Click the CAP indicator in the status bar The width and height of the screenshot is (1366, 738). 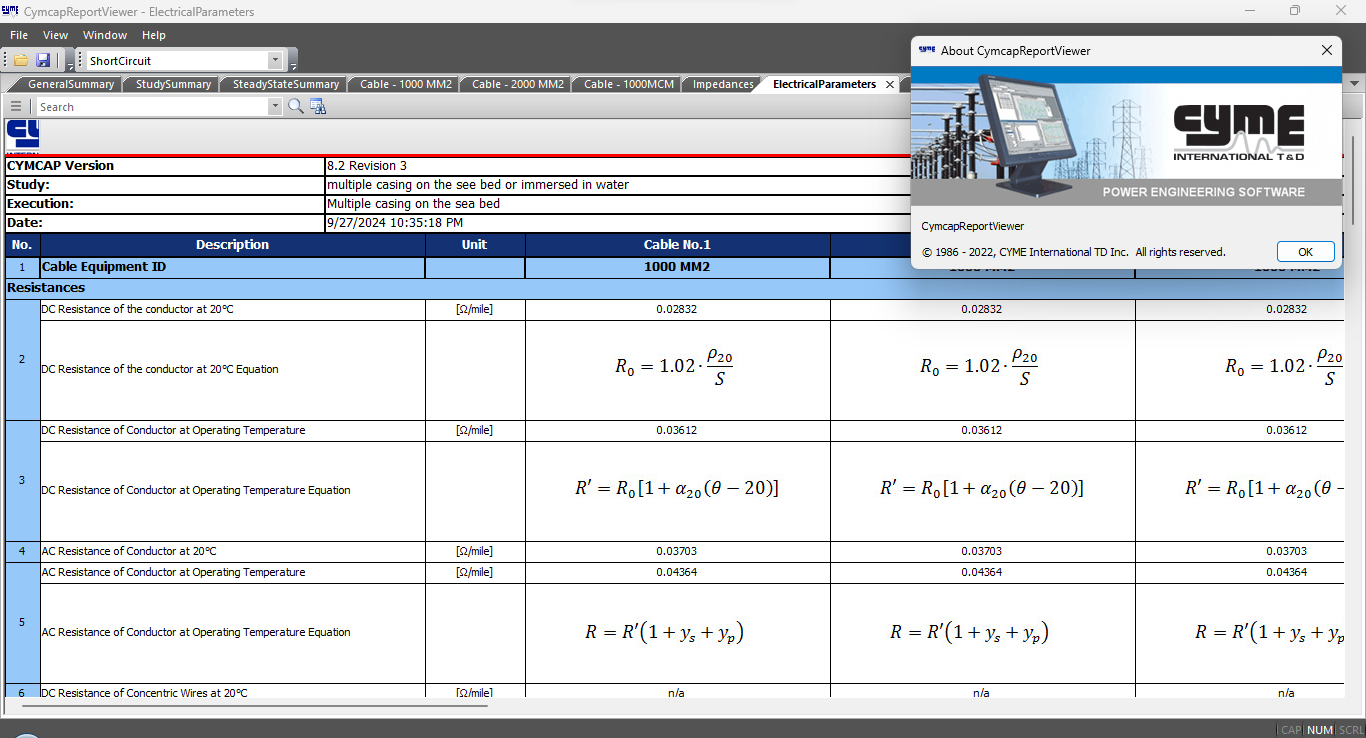[1291, 730]
